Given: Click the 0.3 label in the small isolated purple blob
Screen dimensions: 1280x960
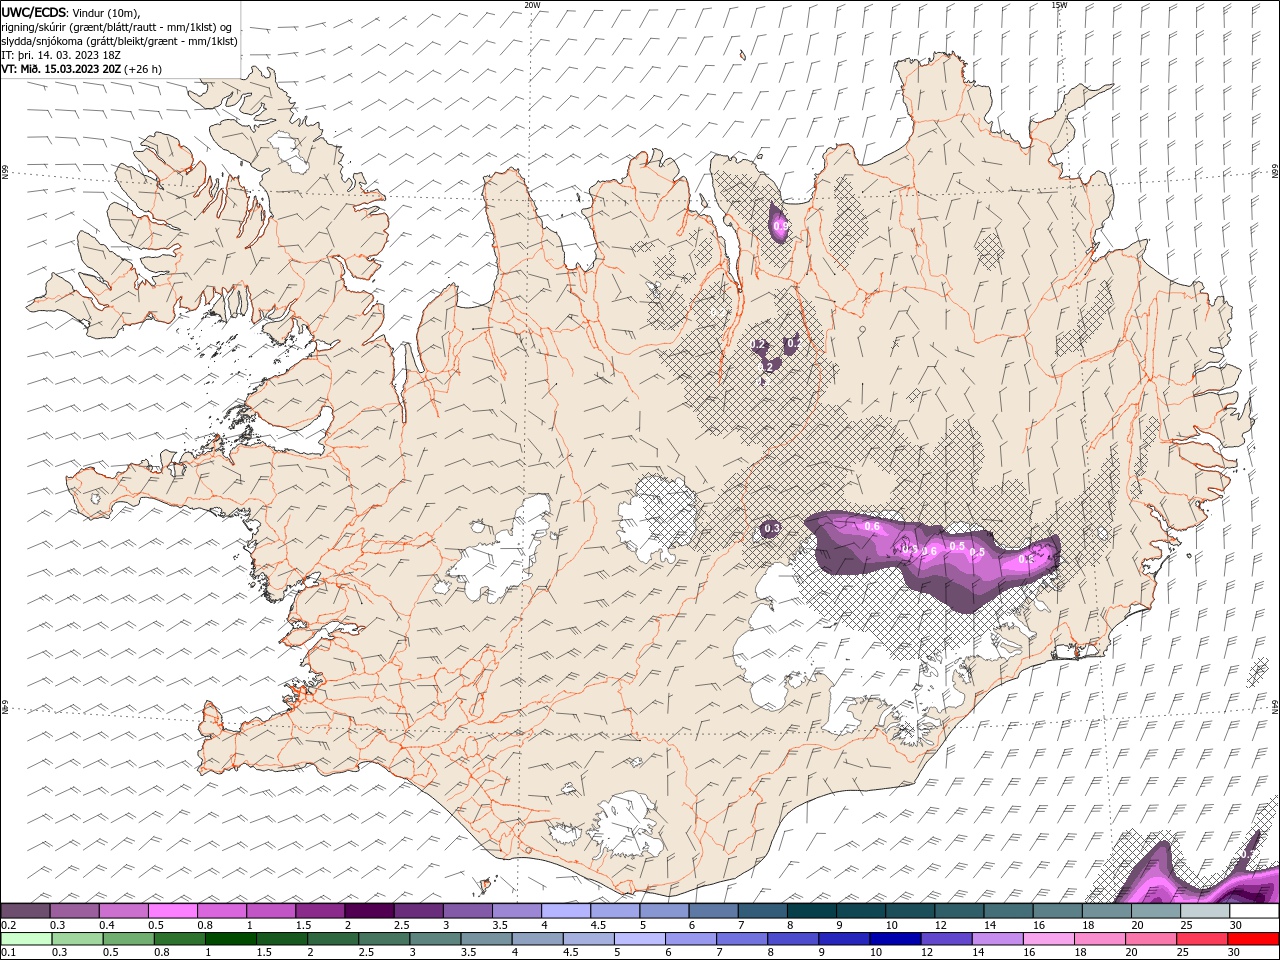Looking at the screenshot, I should point(772,528).
